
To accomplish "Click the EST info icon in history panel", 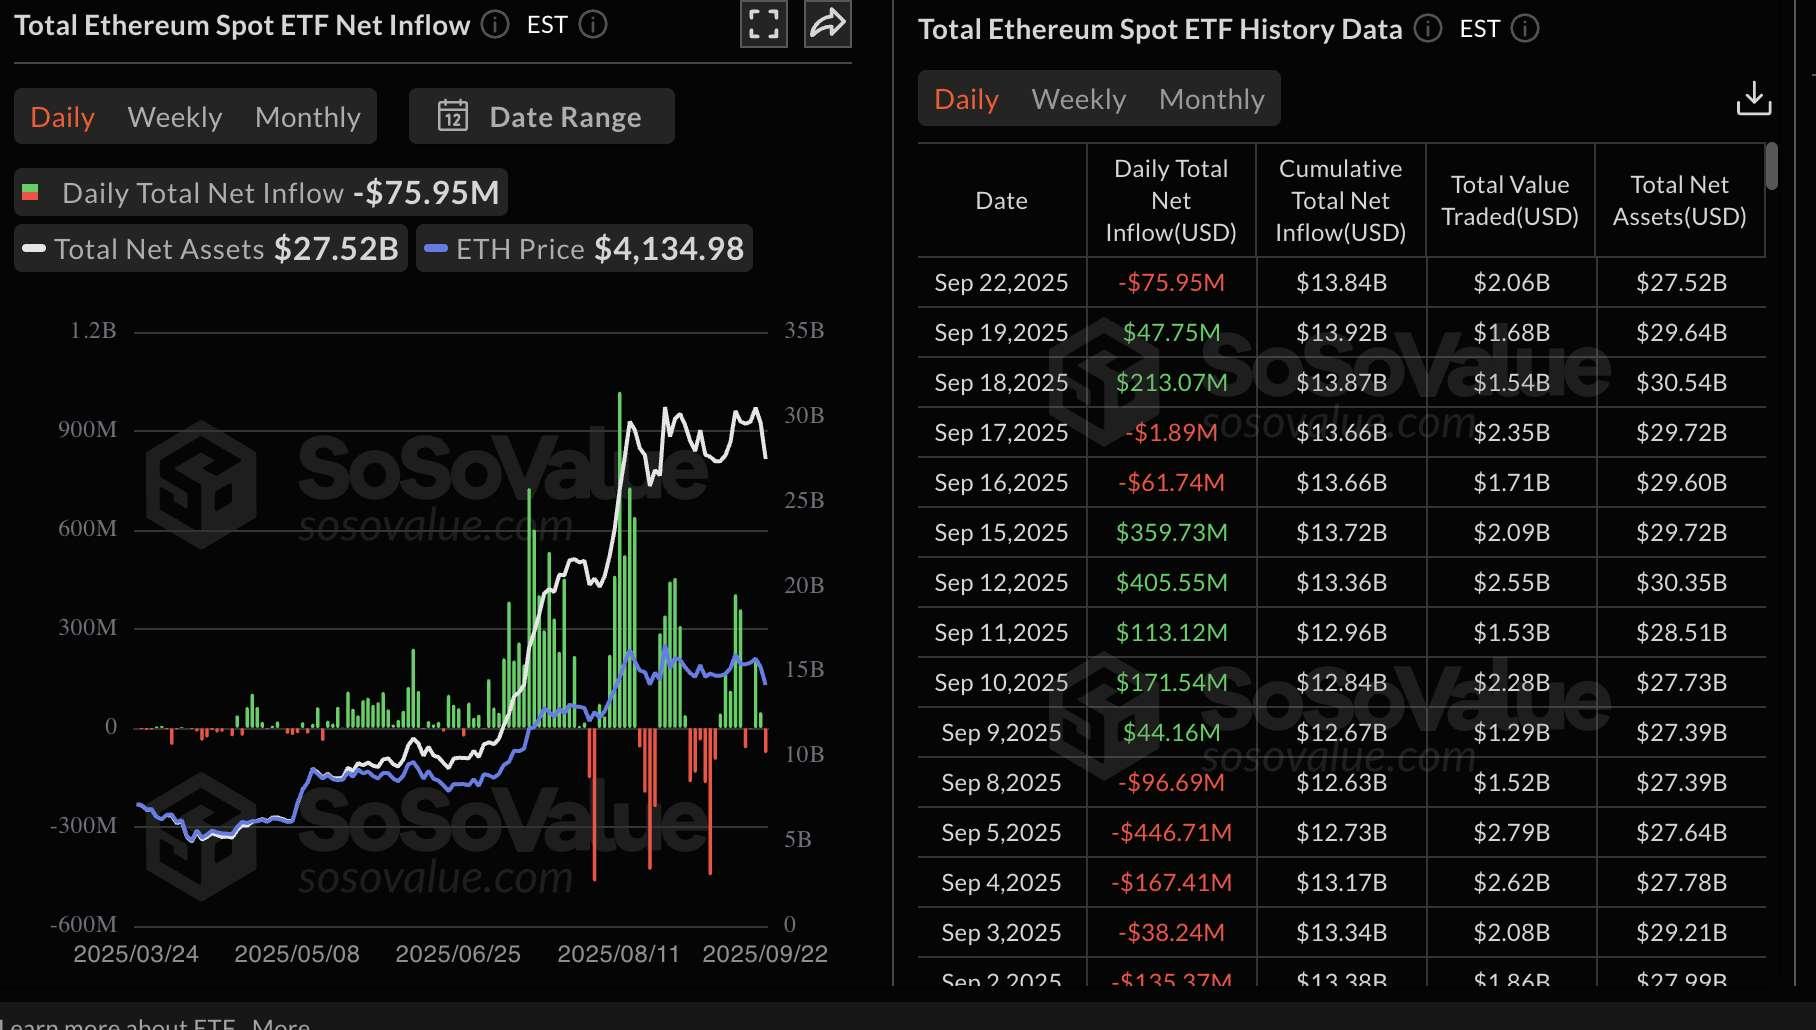I will [1525, 29].
